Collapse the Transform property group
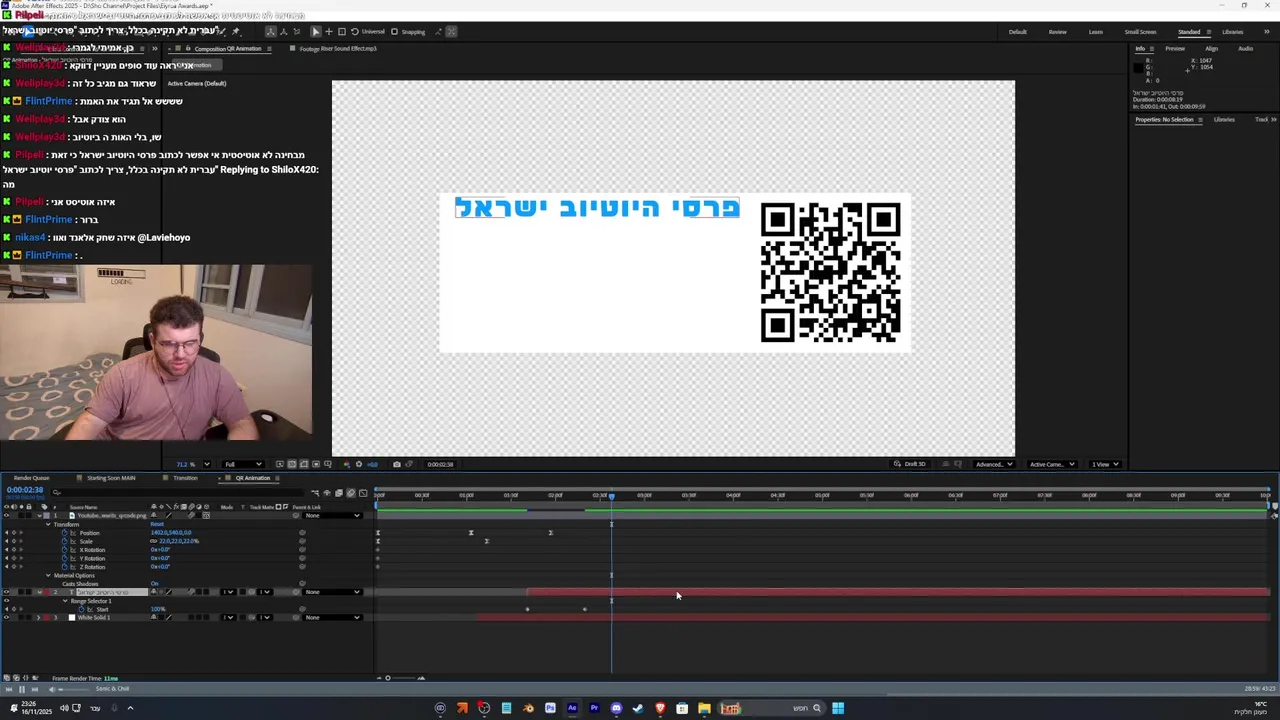 [x=48, y=524]
